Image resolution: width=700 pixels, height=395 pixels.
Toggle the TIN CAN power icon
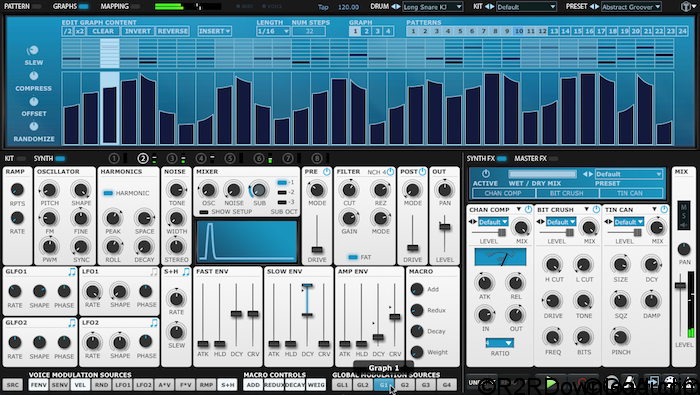(664, 209)
